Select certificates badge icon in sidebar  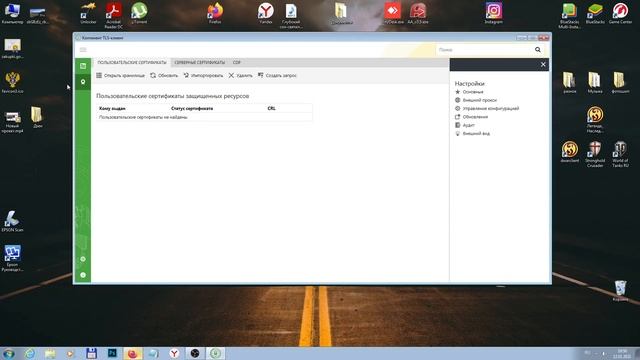point(83,82)
